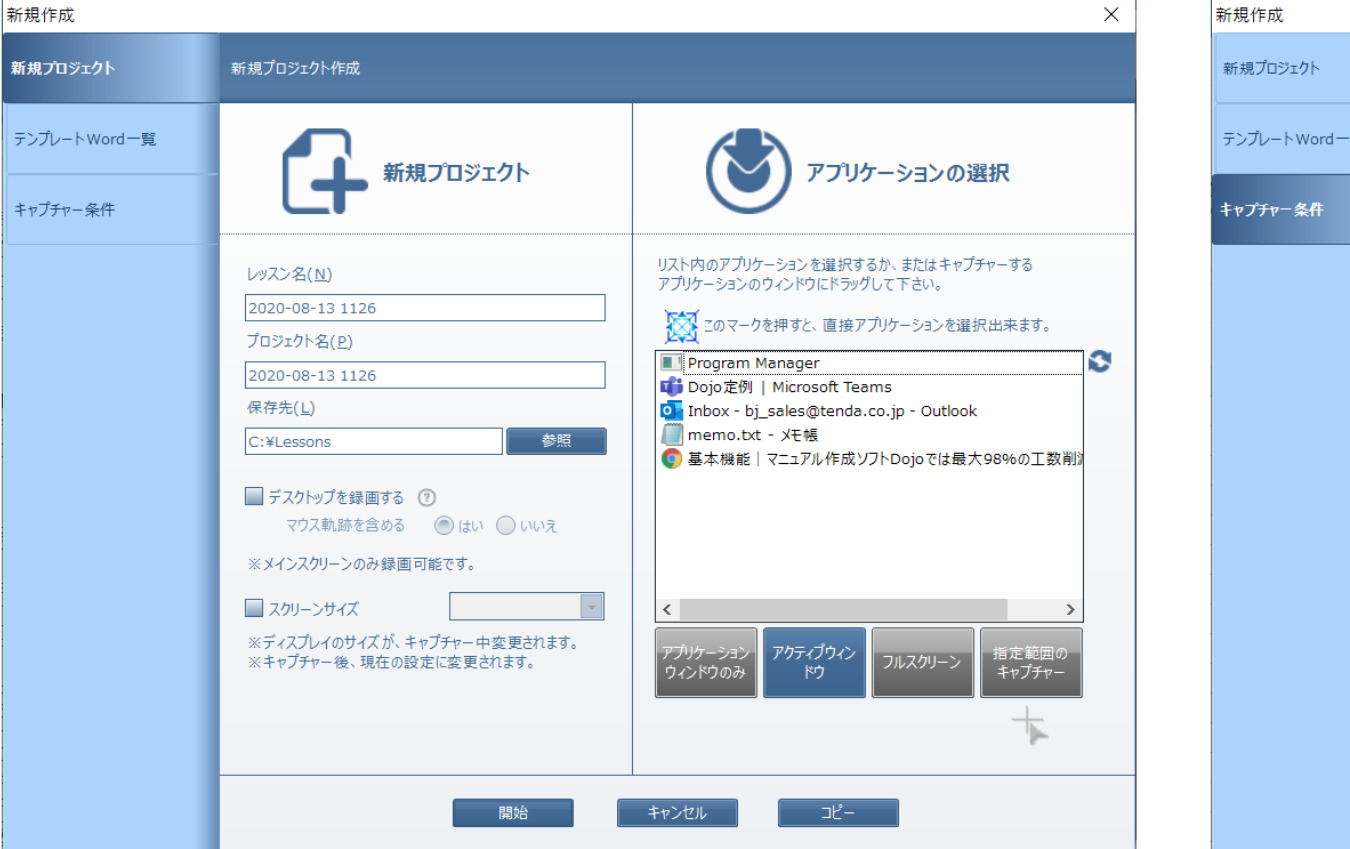Select the いいえ radio button
Screen dimensions: 1350x849
(506, 525)
